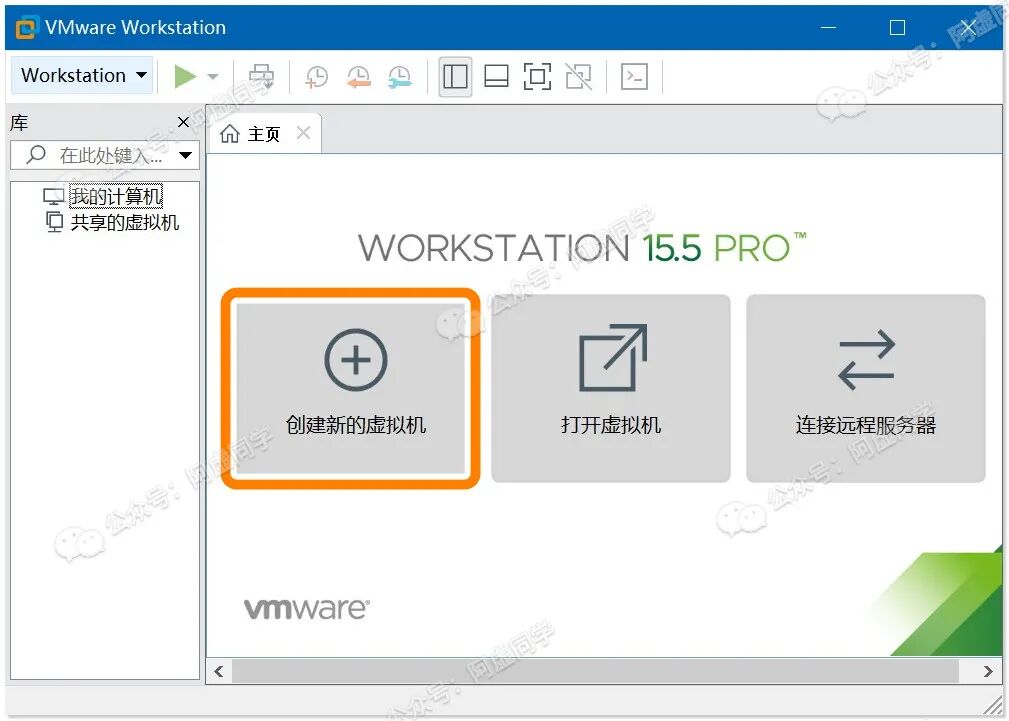Viewport: 1009px width, 721px height.
Task: Take a snapshot of this virtual machine
Action: click(x=317, y=77)
